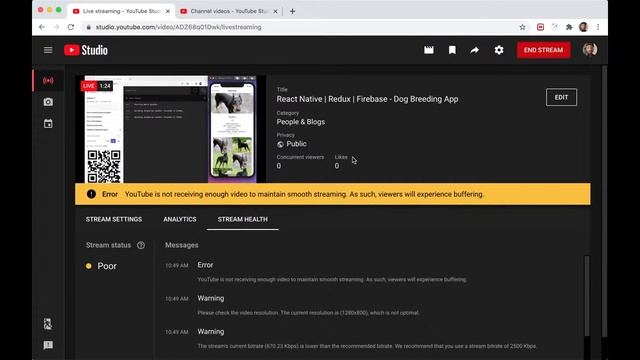Click the first Warning message heading
This screenshot has height=360, width=640.
pos(211,298)
